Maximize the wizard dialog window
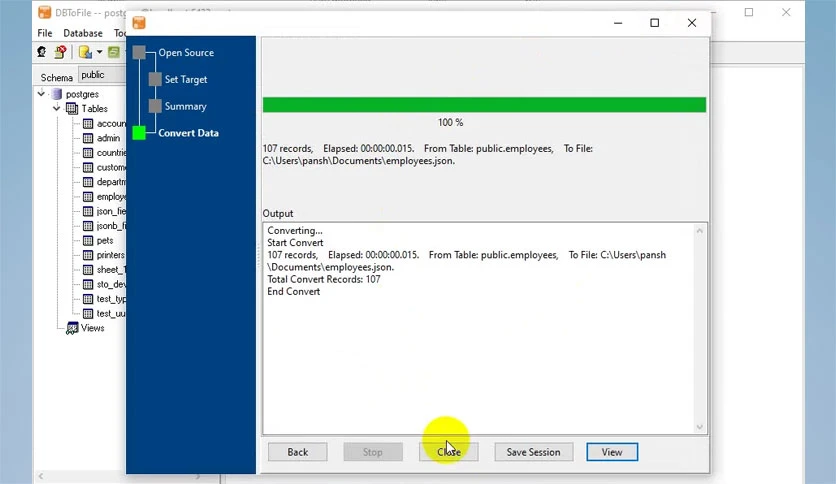Screen dimensions: 836x484 pyautogui.click(x=655, y=22)
